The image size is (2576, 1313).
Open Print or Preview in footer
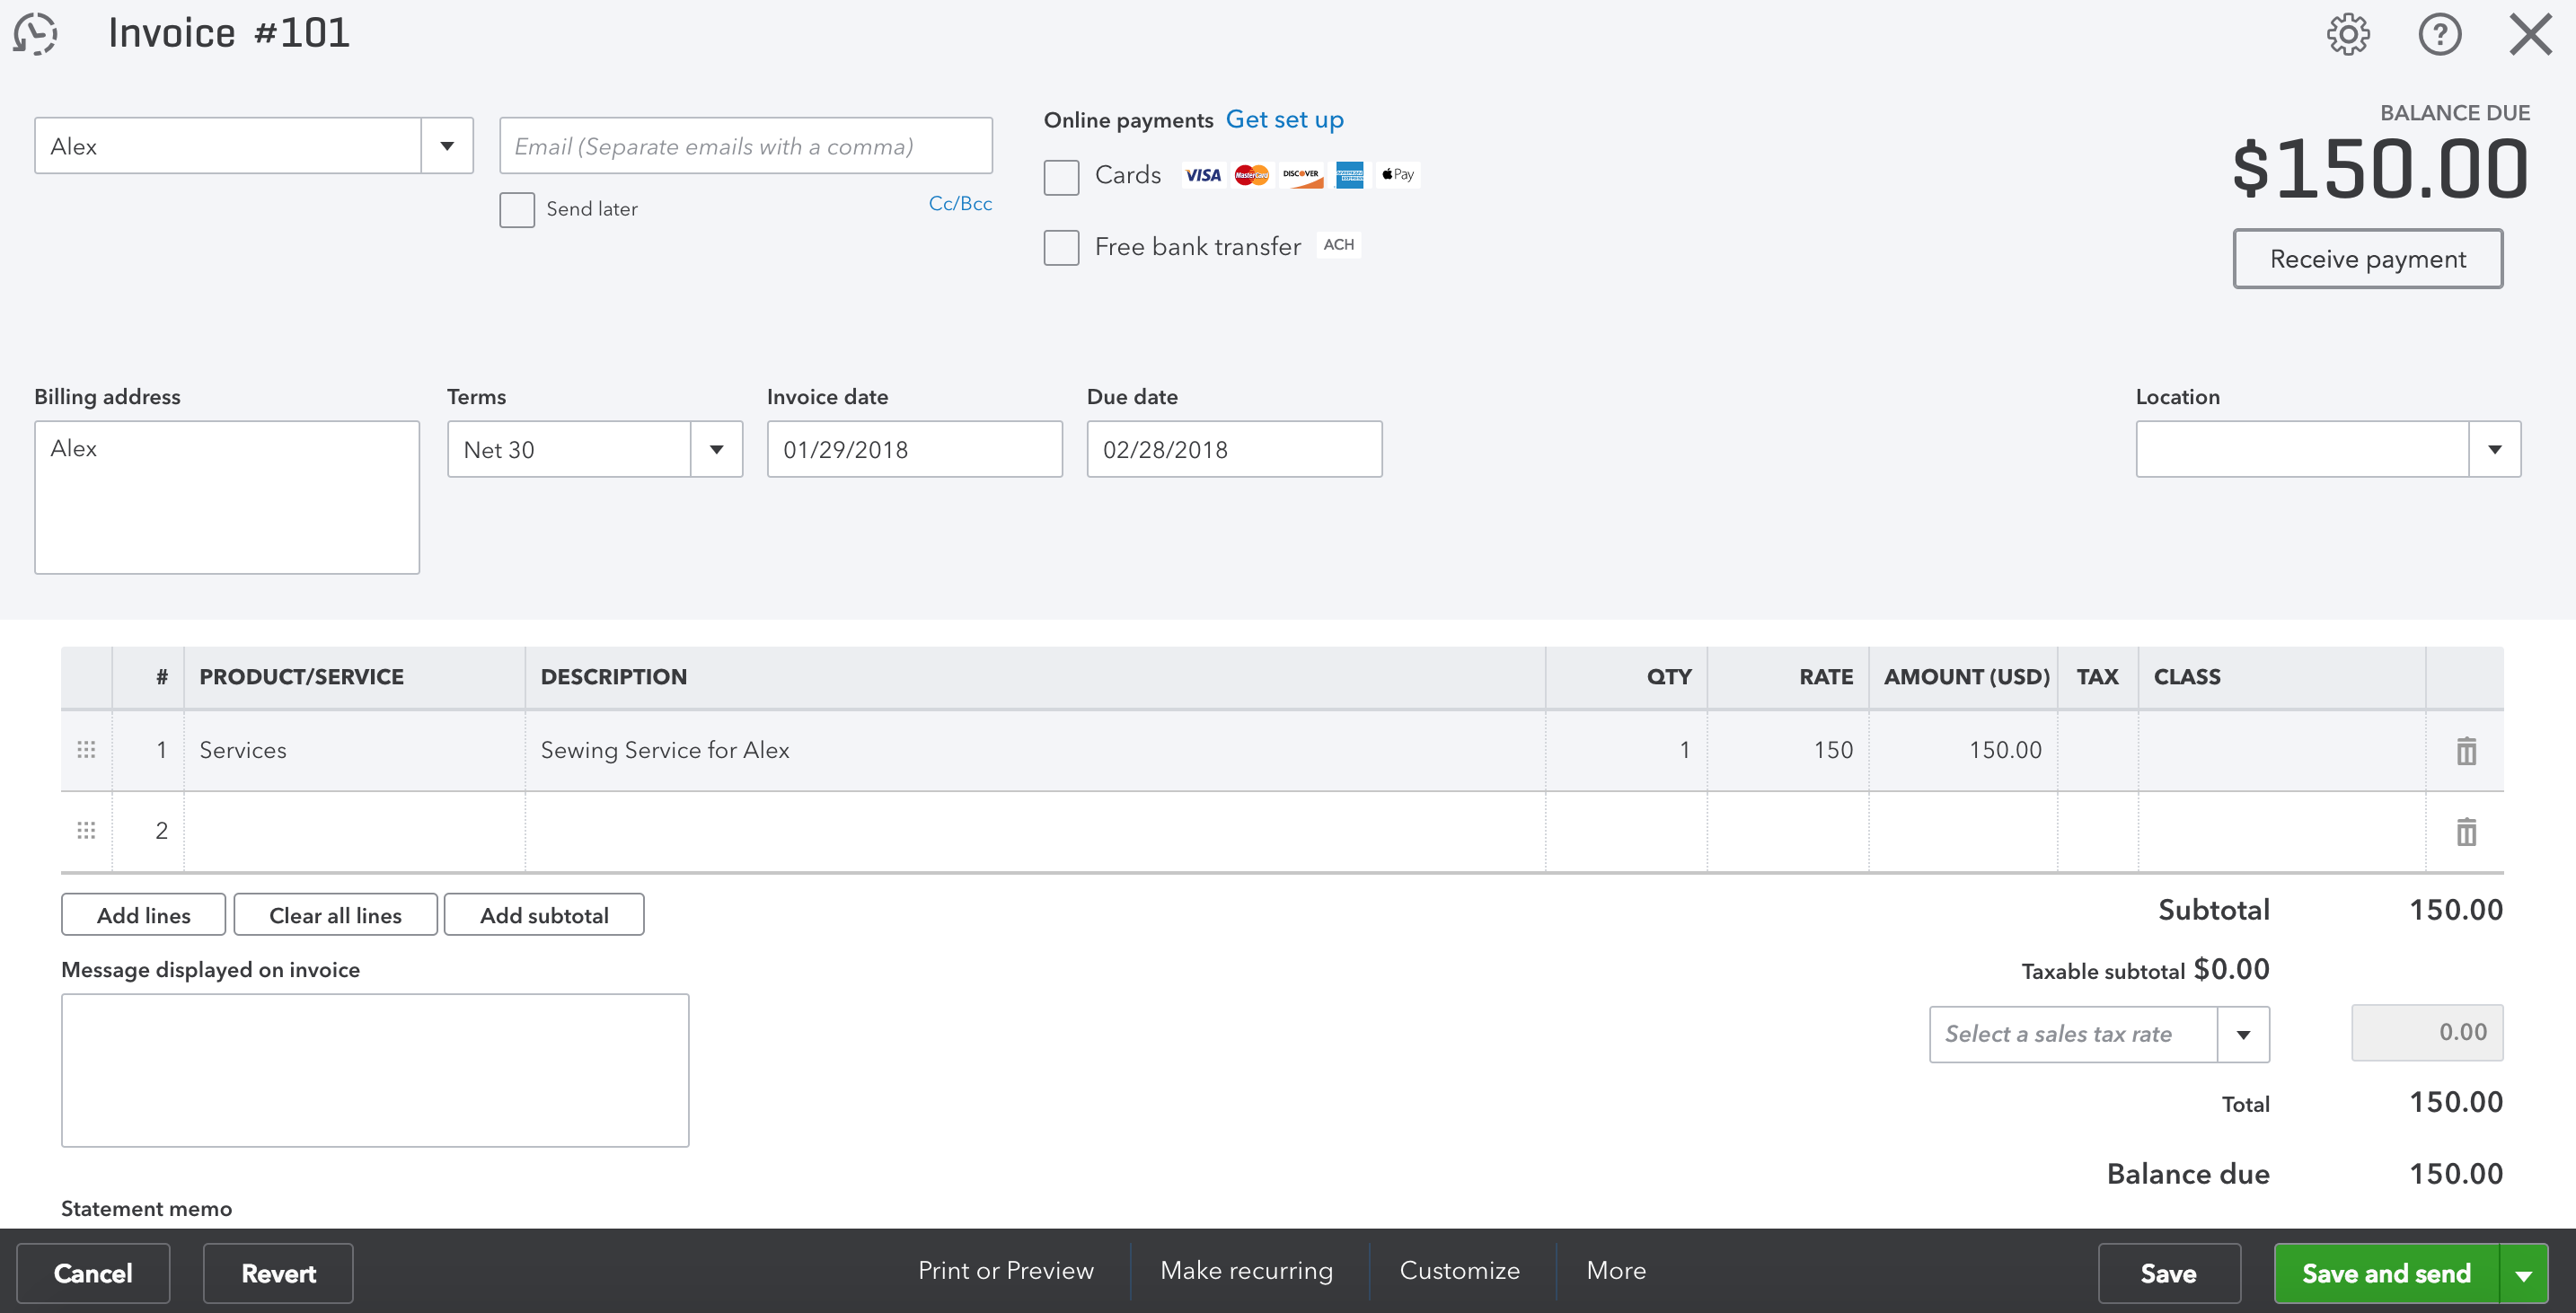[x=1005, y=1271]
